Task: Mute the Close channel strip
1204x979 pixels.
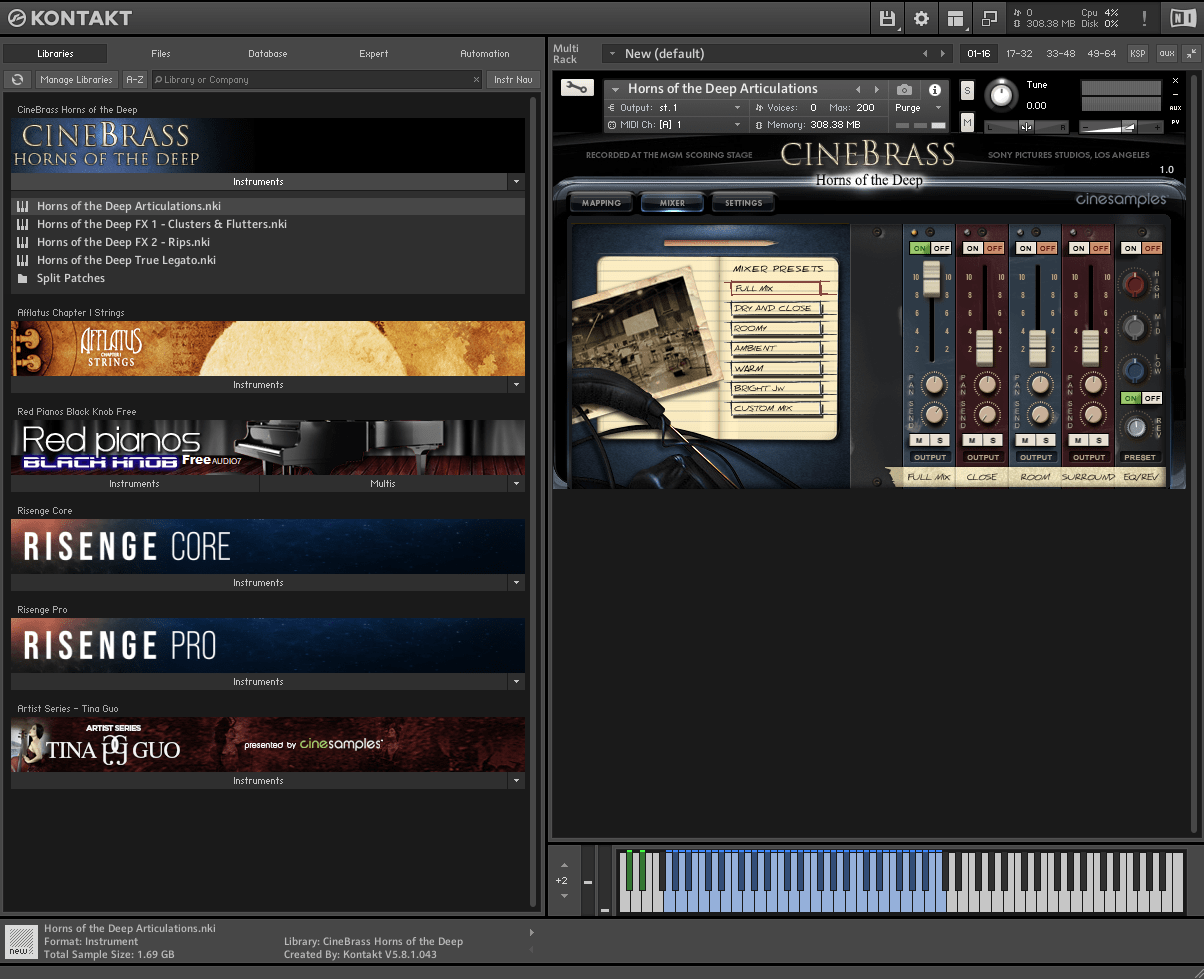Action: coord(972,440)
